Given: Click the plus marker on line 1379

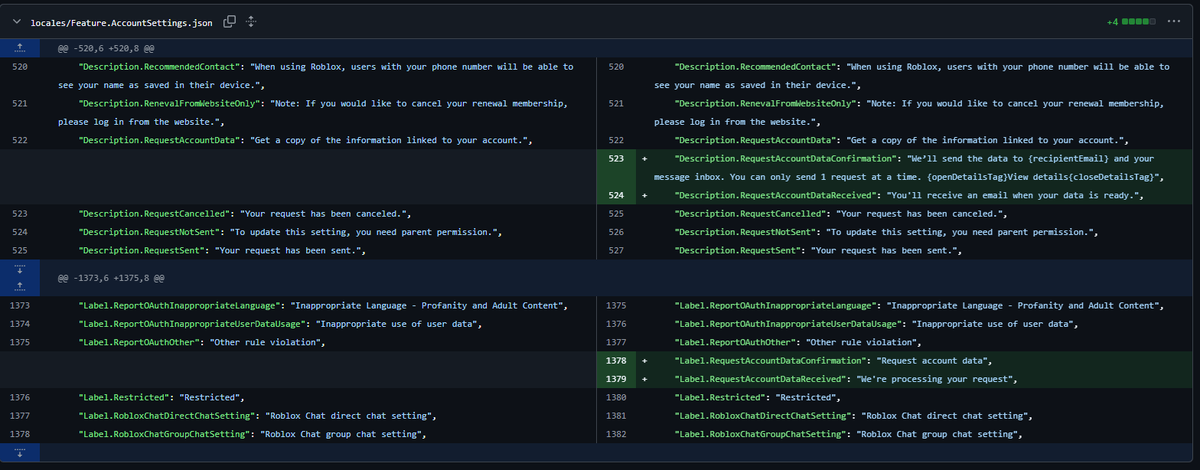Looking at the screenshot, I should tap(645, 379).
